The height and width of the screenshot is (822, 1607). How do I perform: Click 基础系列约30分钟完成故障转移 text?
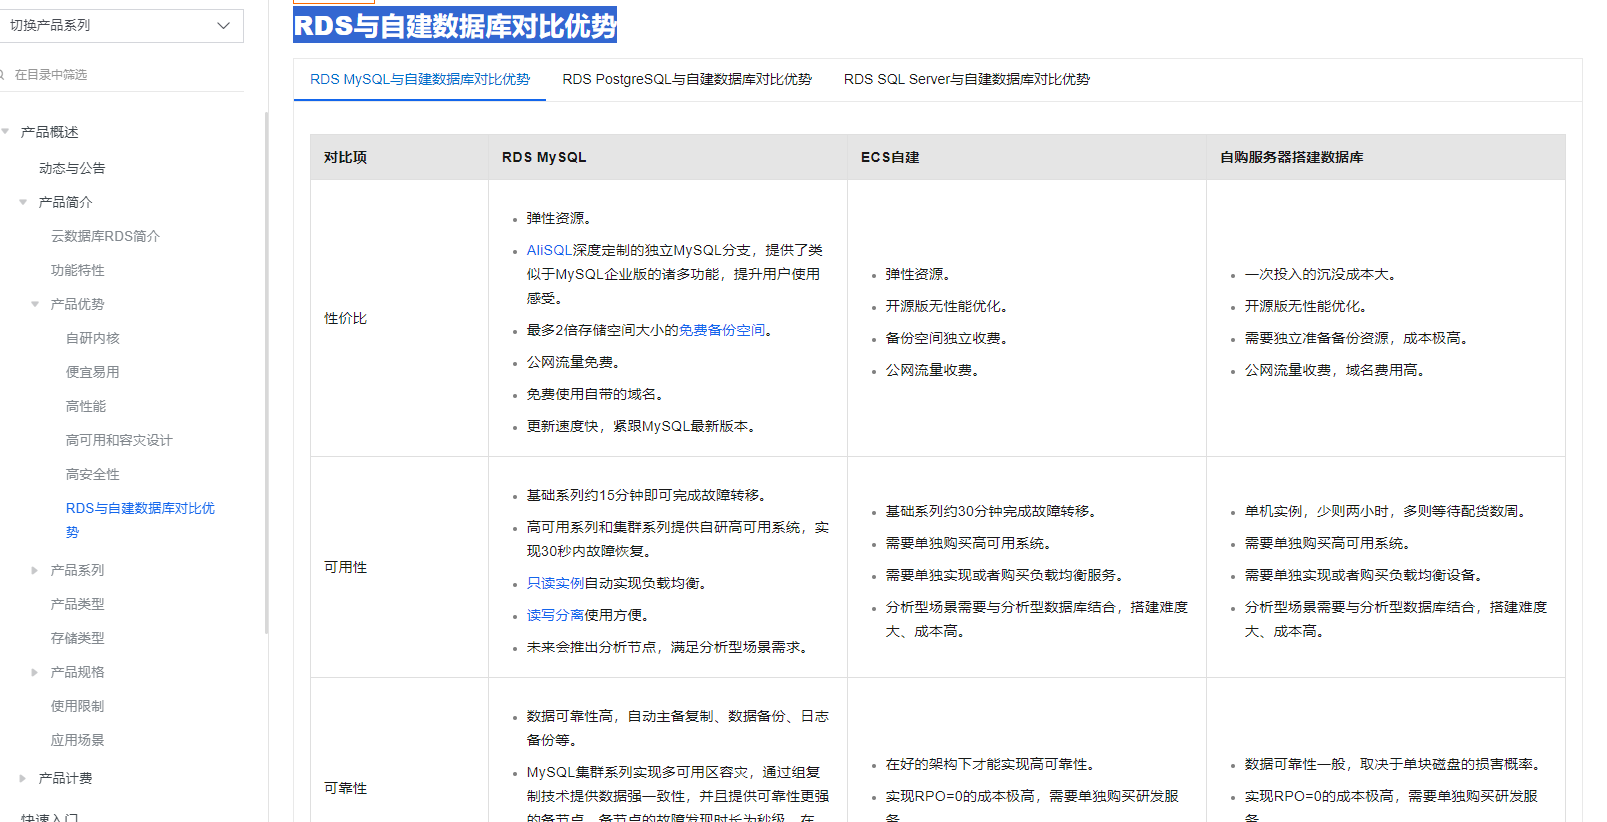click(x=991, y=511)
